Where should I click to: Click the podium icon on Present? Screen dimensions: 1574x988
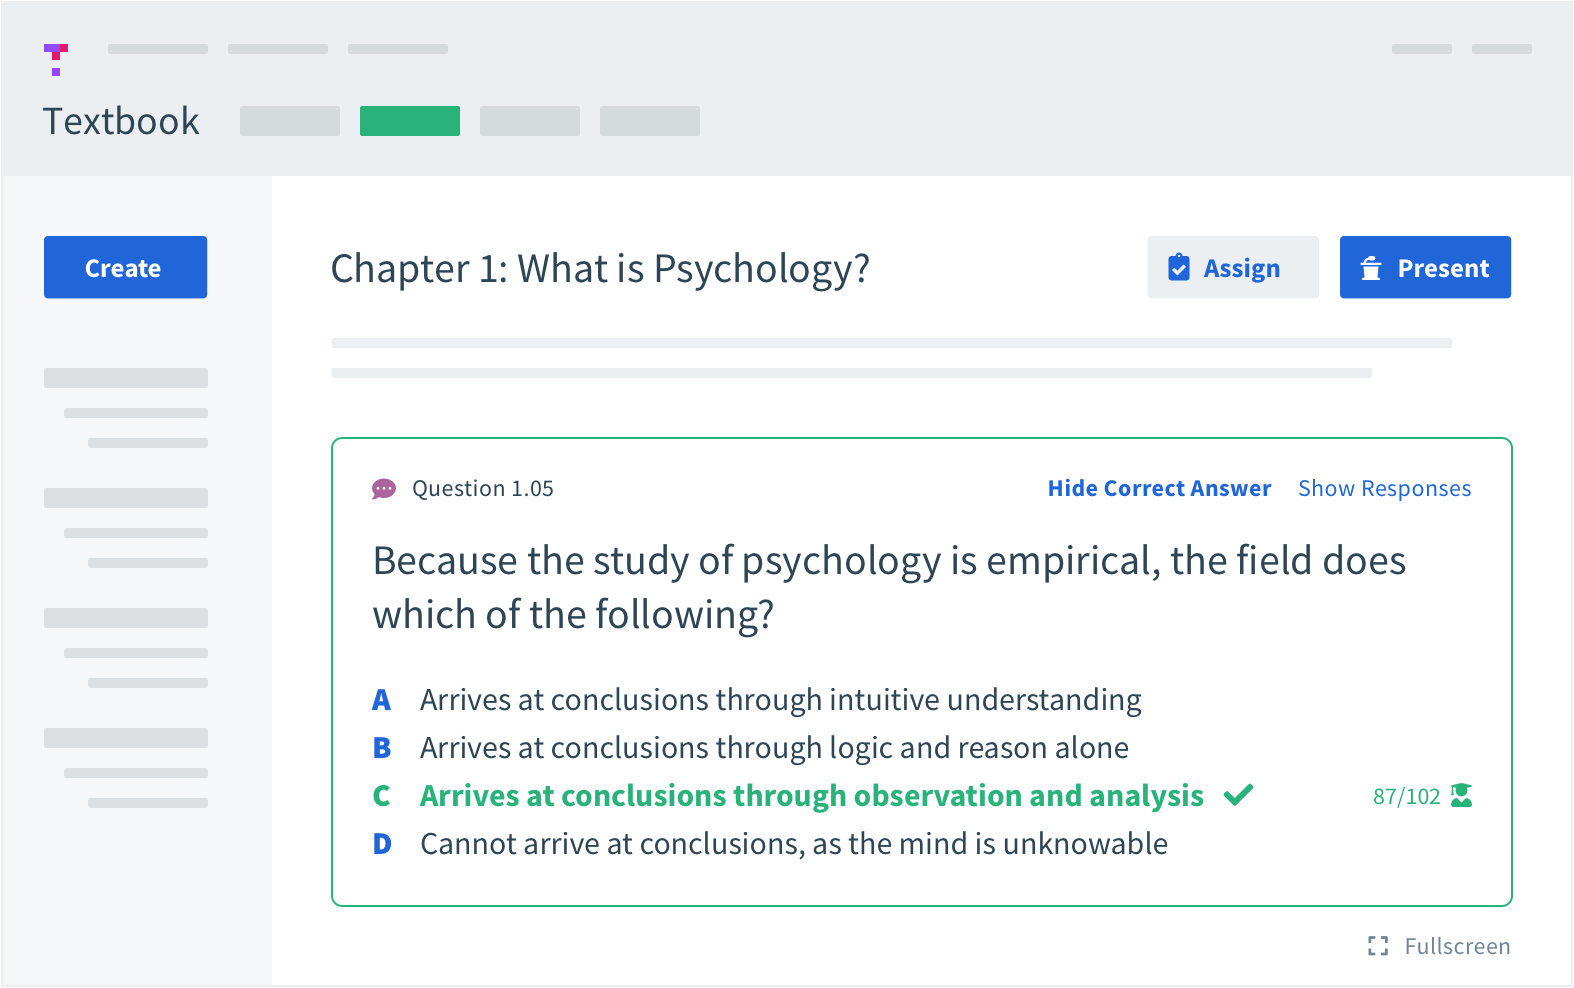pos(1371,268)
